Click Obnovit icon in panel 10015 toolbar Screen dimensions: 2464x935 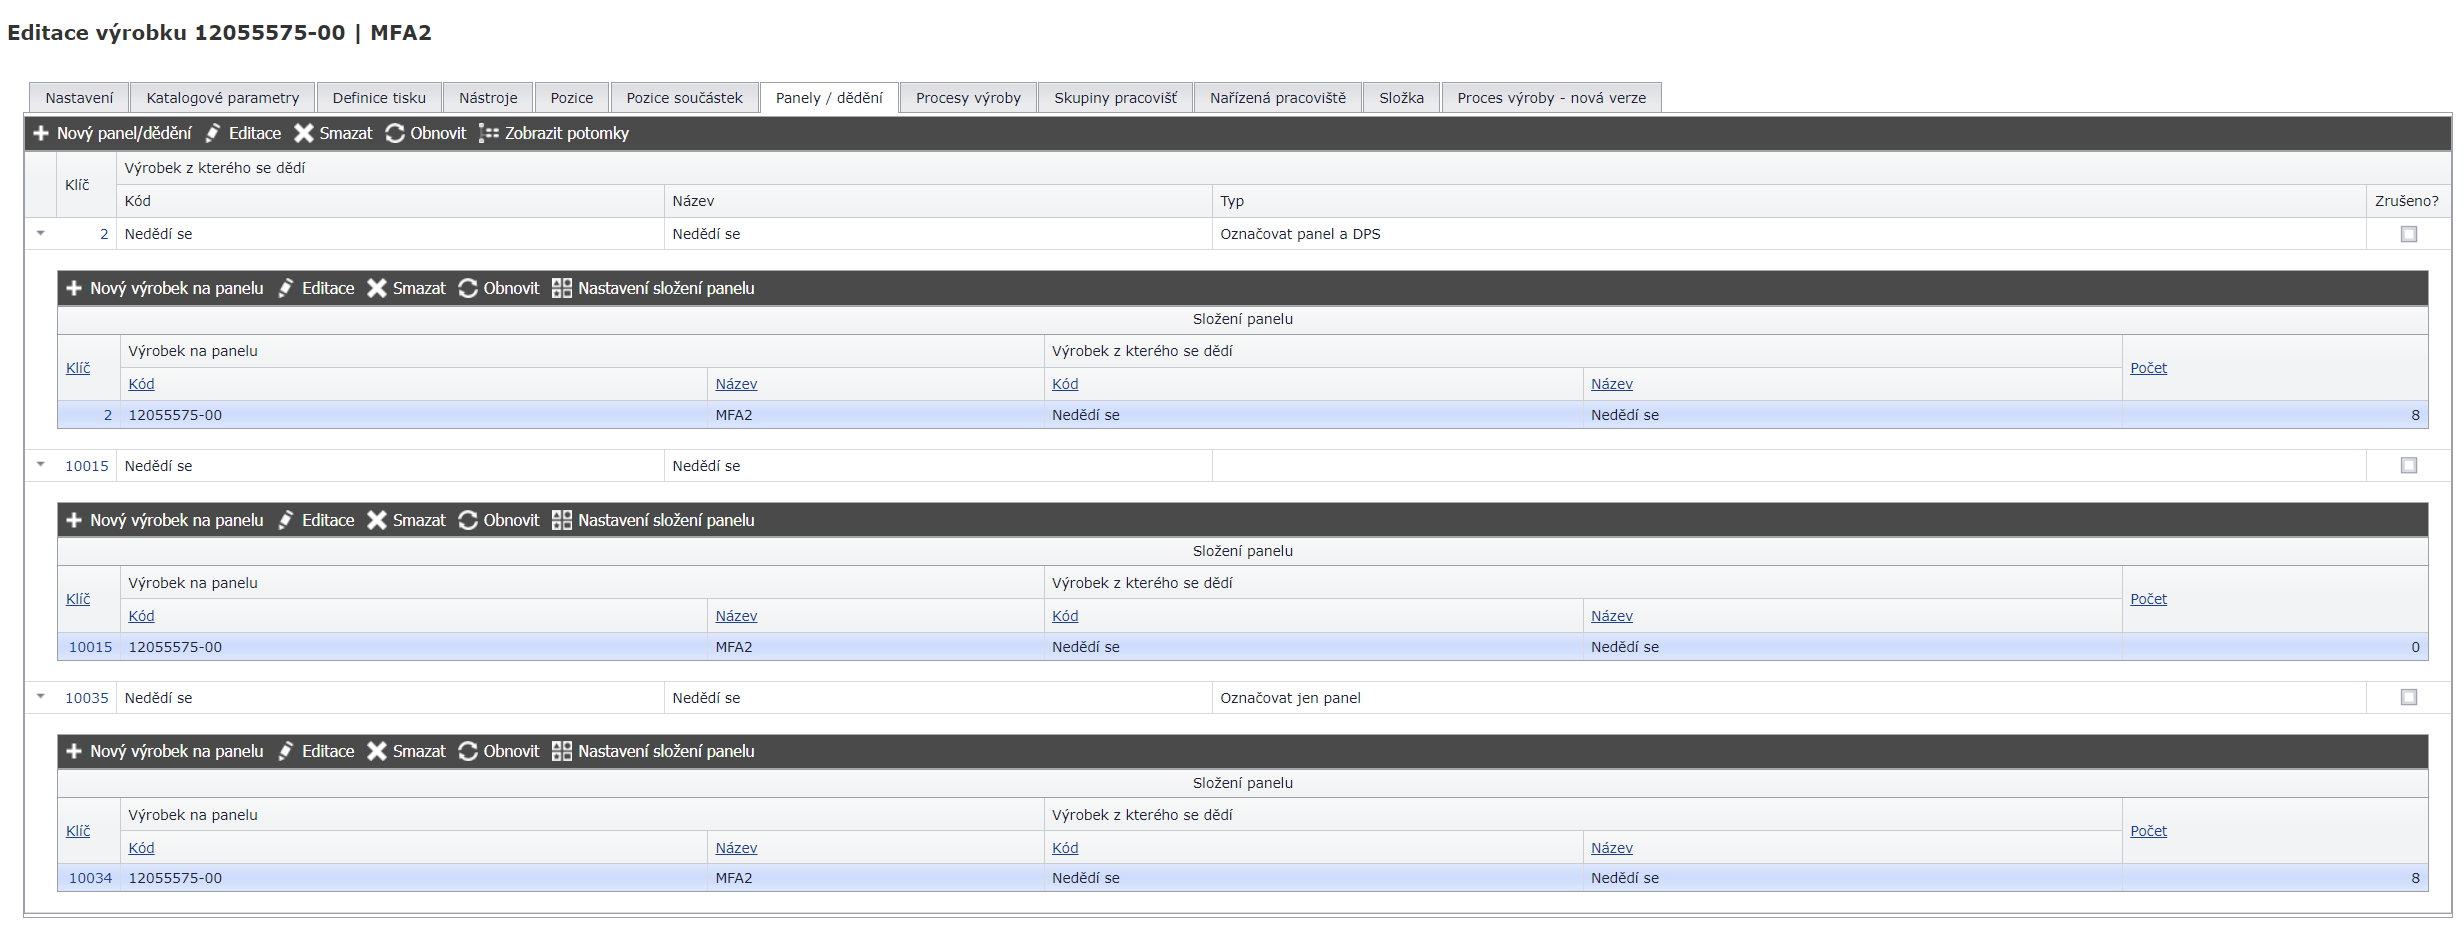[468, 520]
